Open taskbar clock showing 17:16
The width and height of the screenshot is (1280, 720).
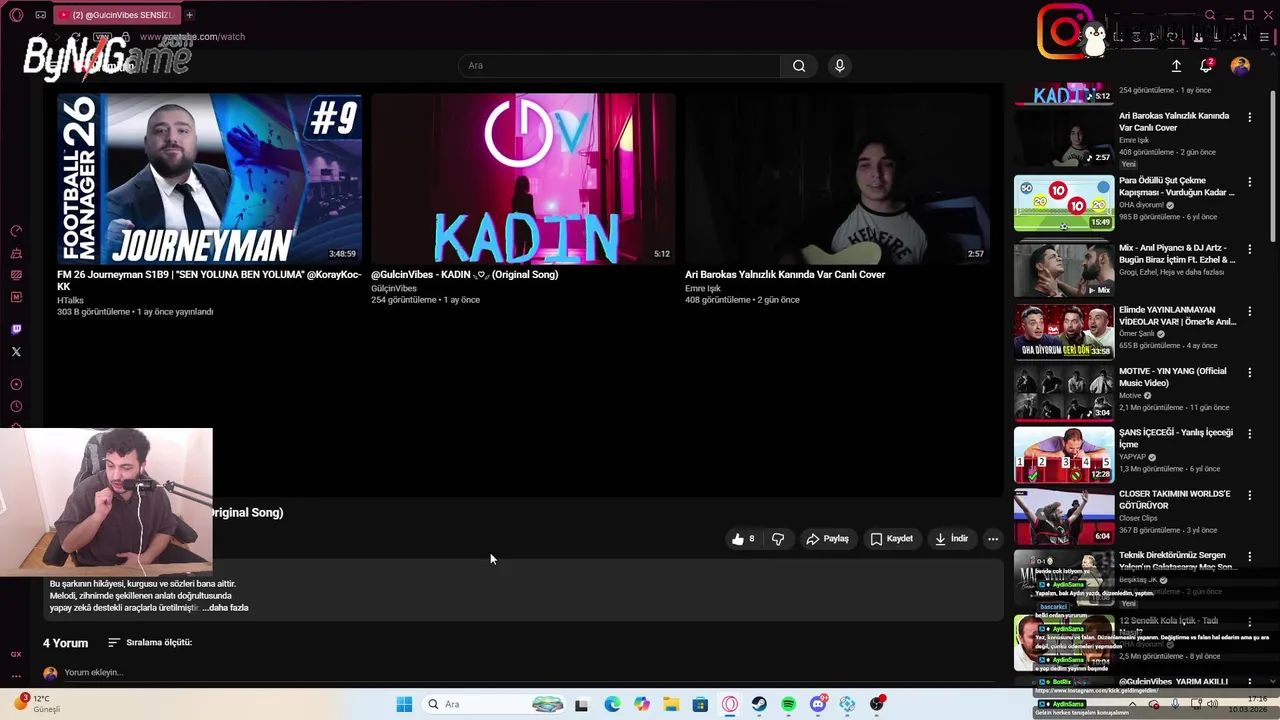click(1248, 704)
